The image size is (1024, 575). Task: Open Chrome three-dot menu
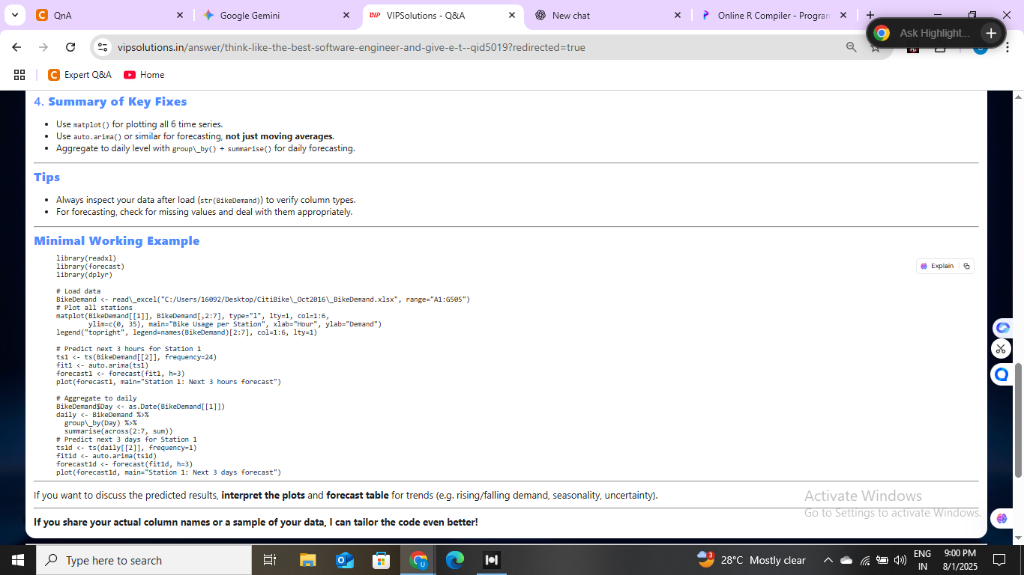(1008, 47)
